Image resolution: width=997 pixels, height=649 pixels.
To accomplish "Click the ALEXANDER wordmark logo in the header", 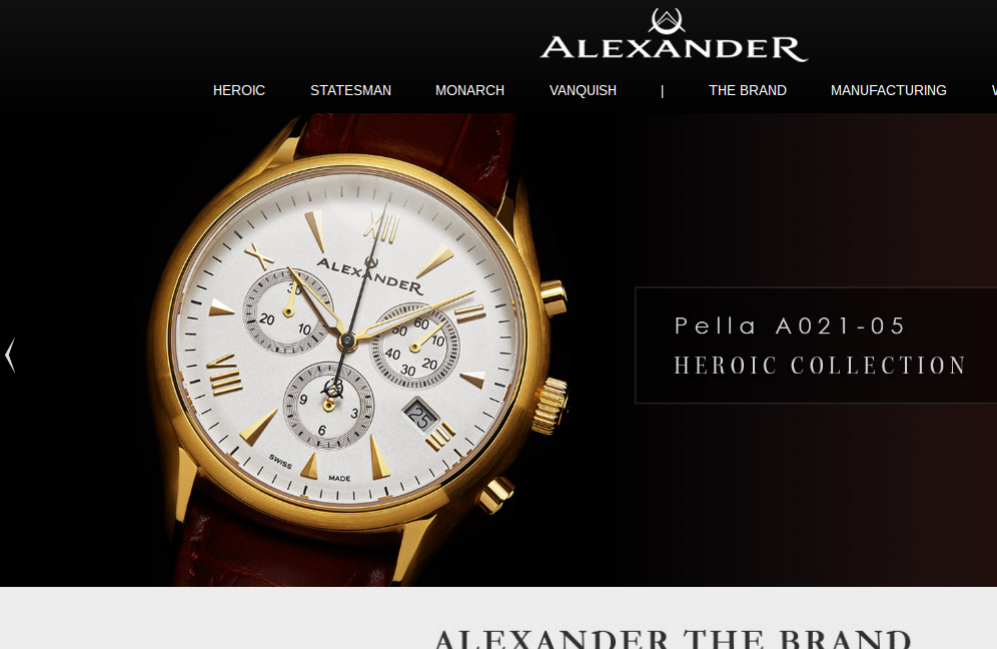I will point(674,48).
